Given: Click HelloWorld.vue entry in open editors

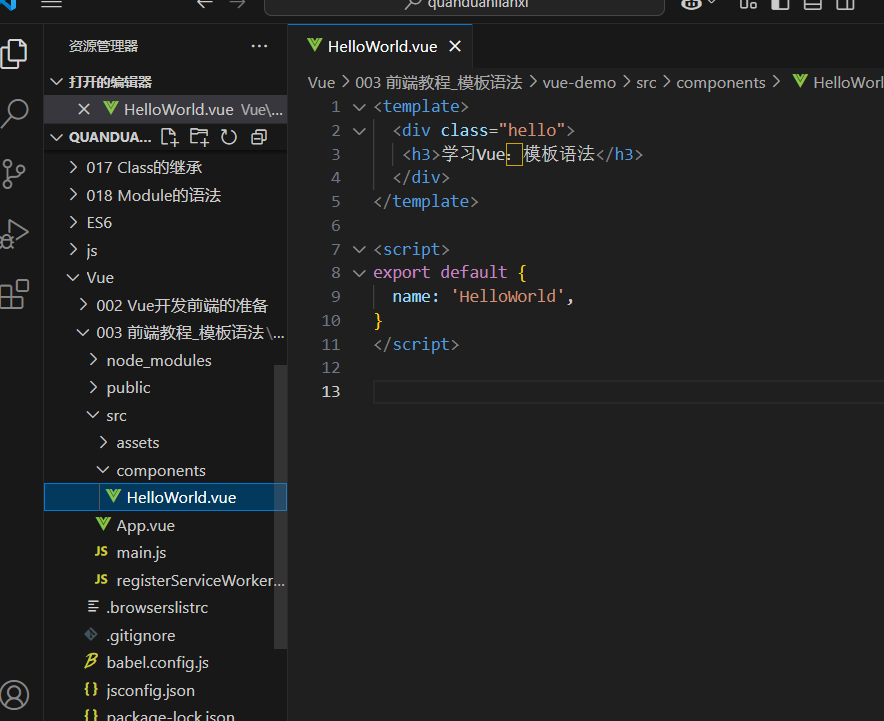Looking at the screenshot, I should pyautogui.click(x=166, y=109).
